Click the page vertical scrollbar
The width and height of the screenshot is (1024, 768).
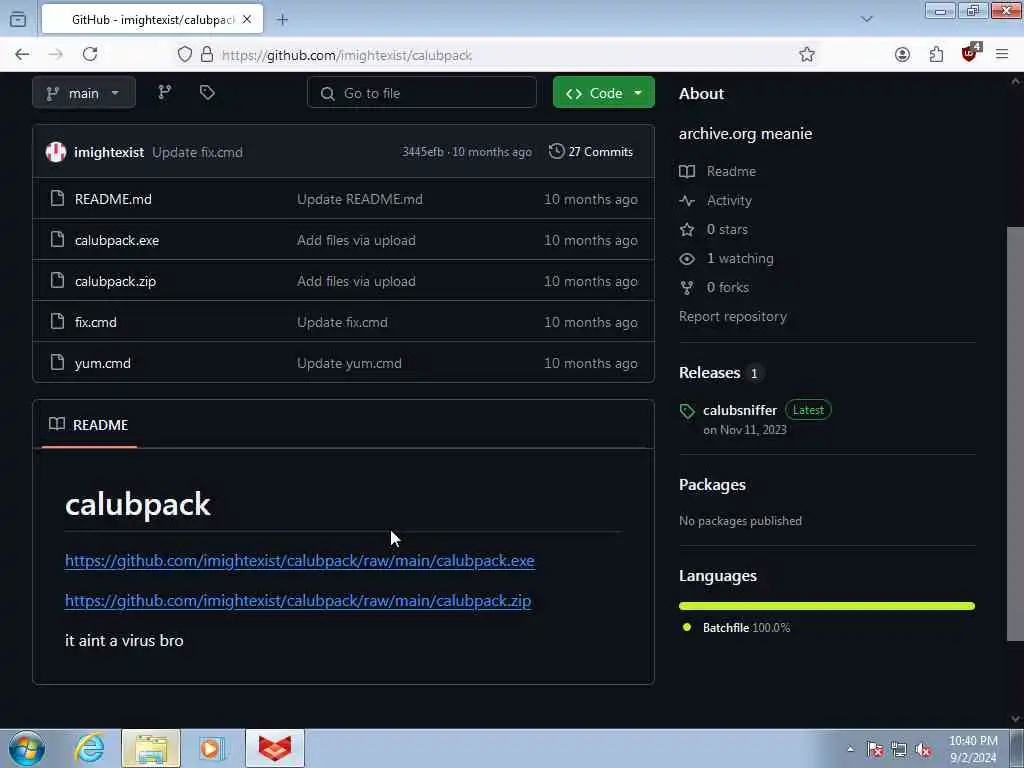pos(1015,434)
